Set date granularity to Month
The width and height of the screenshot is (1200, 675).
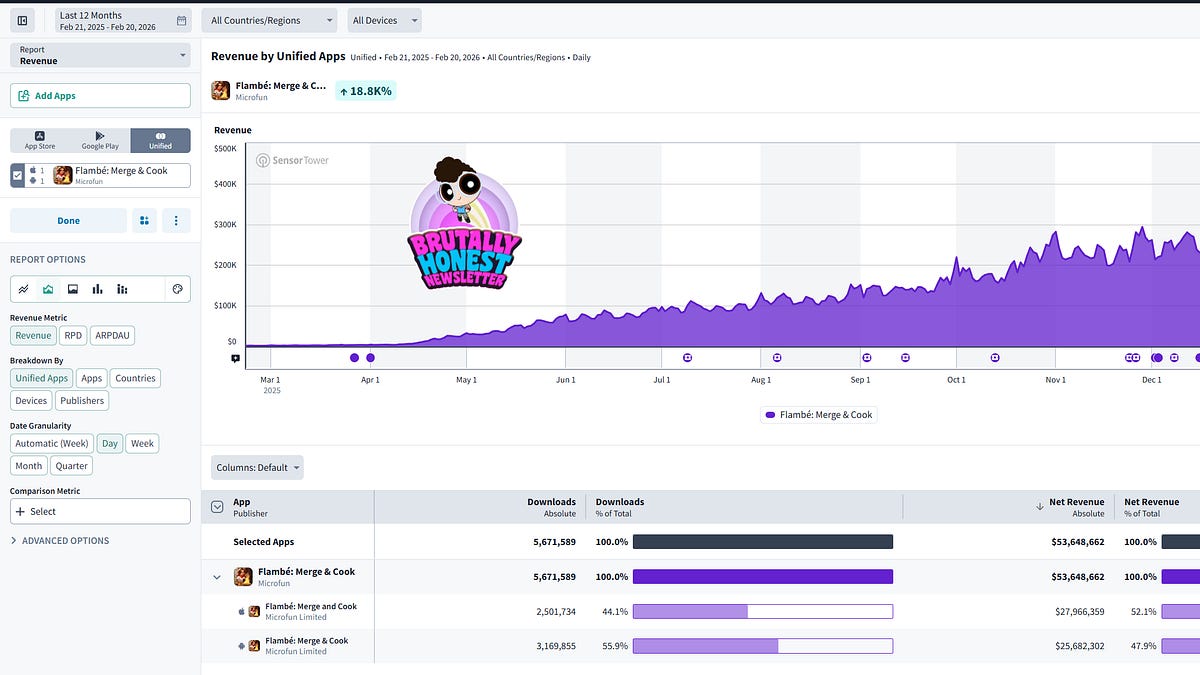(29, 465)
